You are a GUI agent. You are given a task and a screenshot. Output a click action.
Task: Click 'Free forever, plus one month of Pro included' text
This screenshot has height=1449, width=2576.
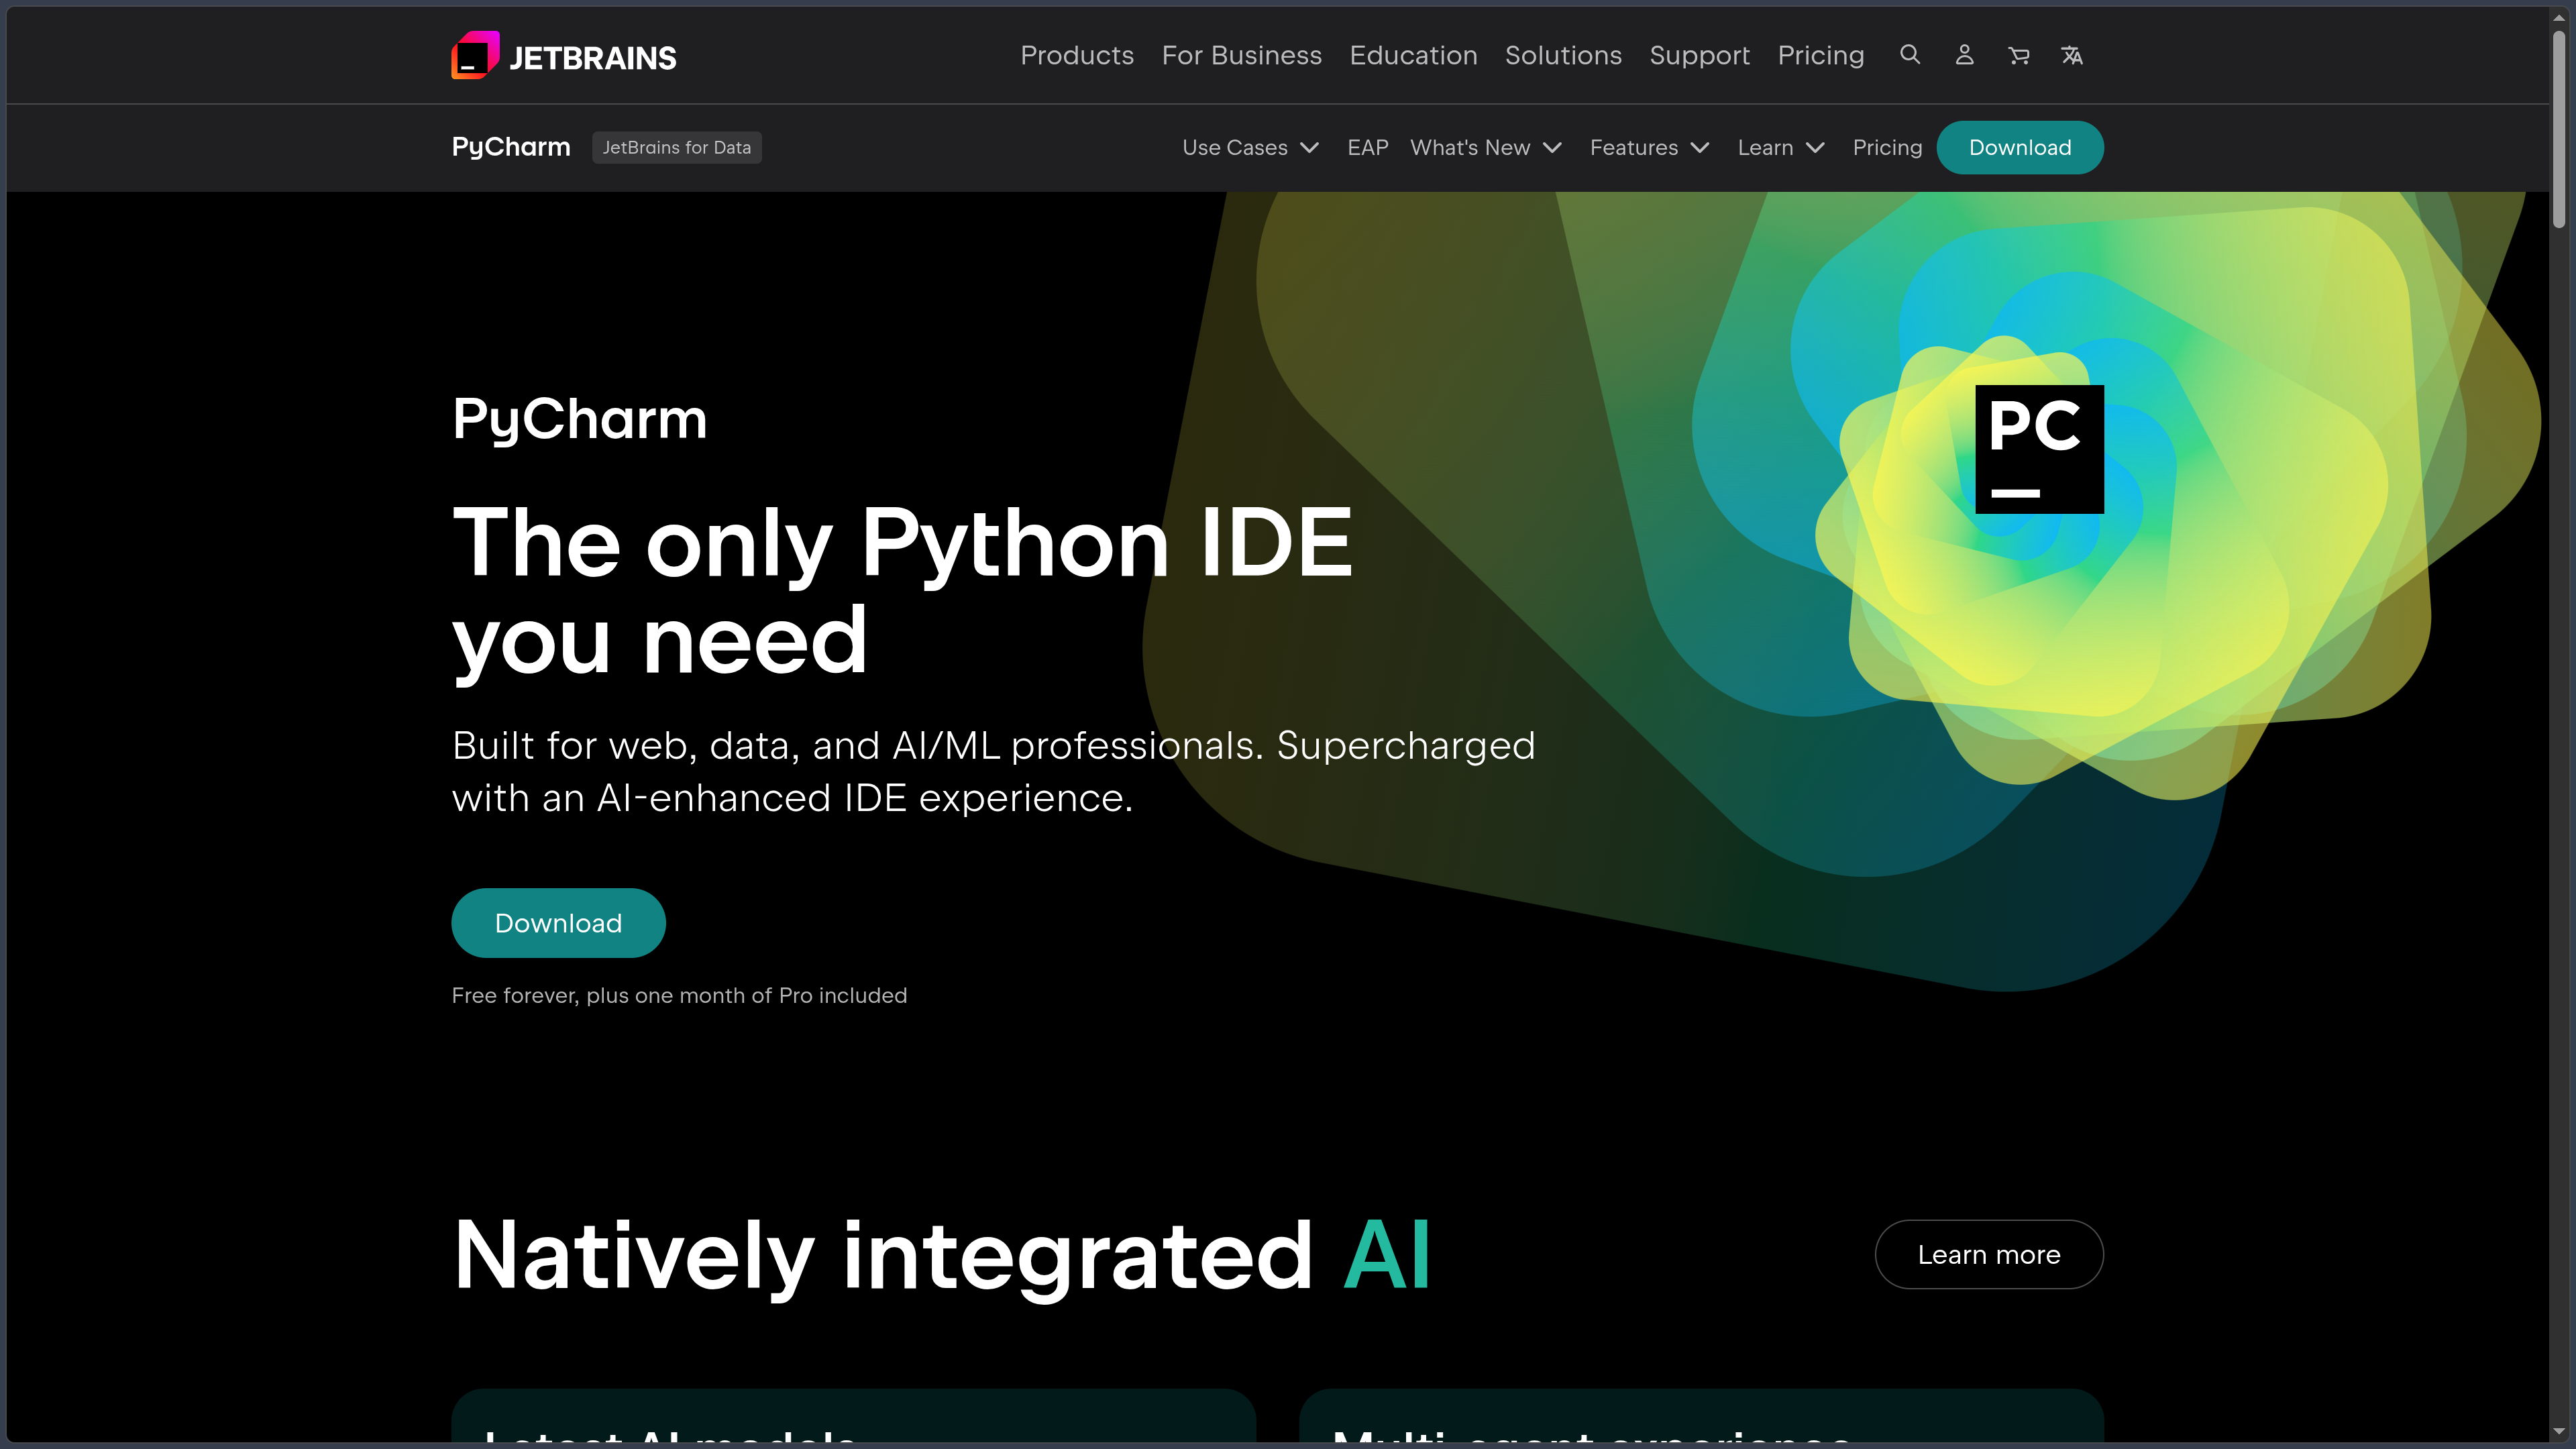(x=679, y=996)
